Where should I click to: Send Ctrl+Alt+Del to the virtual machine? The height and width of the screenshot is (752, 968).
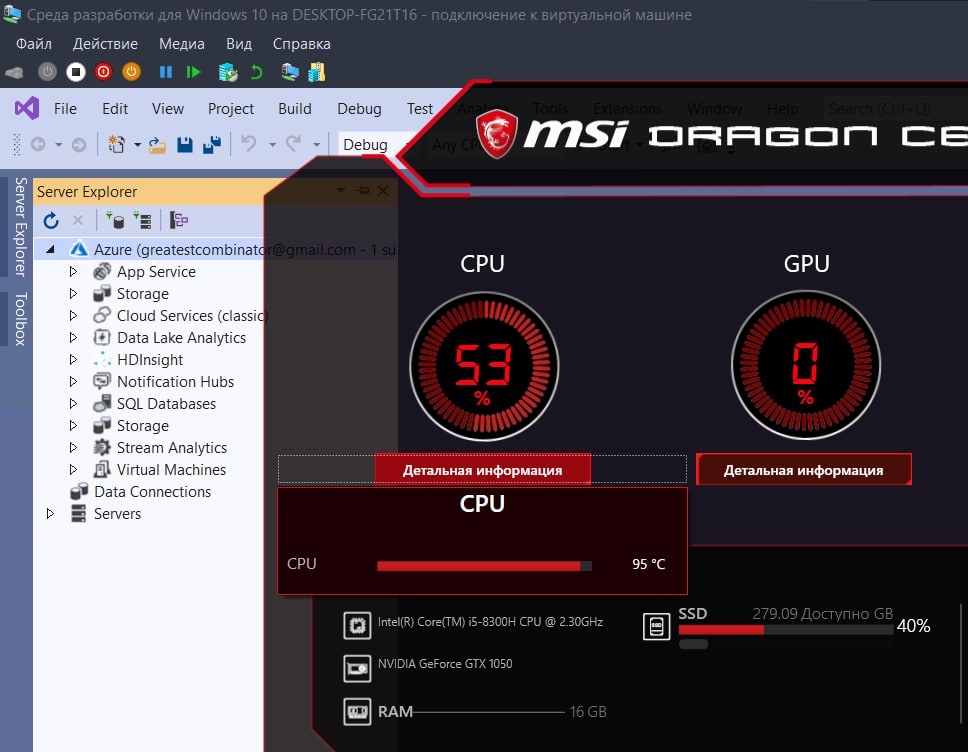pyautogui.click(x=14, y=73)
